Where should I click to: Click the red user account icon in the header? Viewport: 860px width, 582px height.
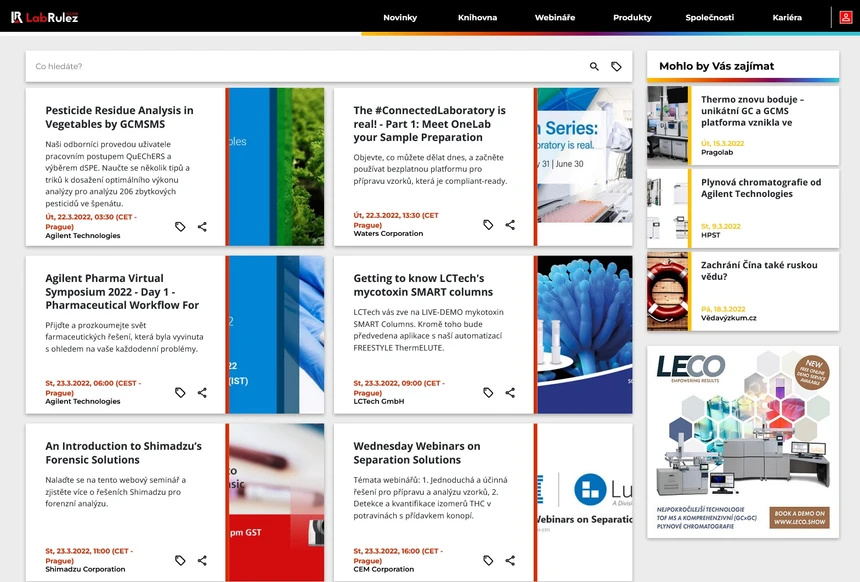[x=846, y=17]
